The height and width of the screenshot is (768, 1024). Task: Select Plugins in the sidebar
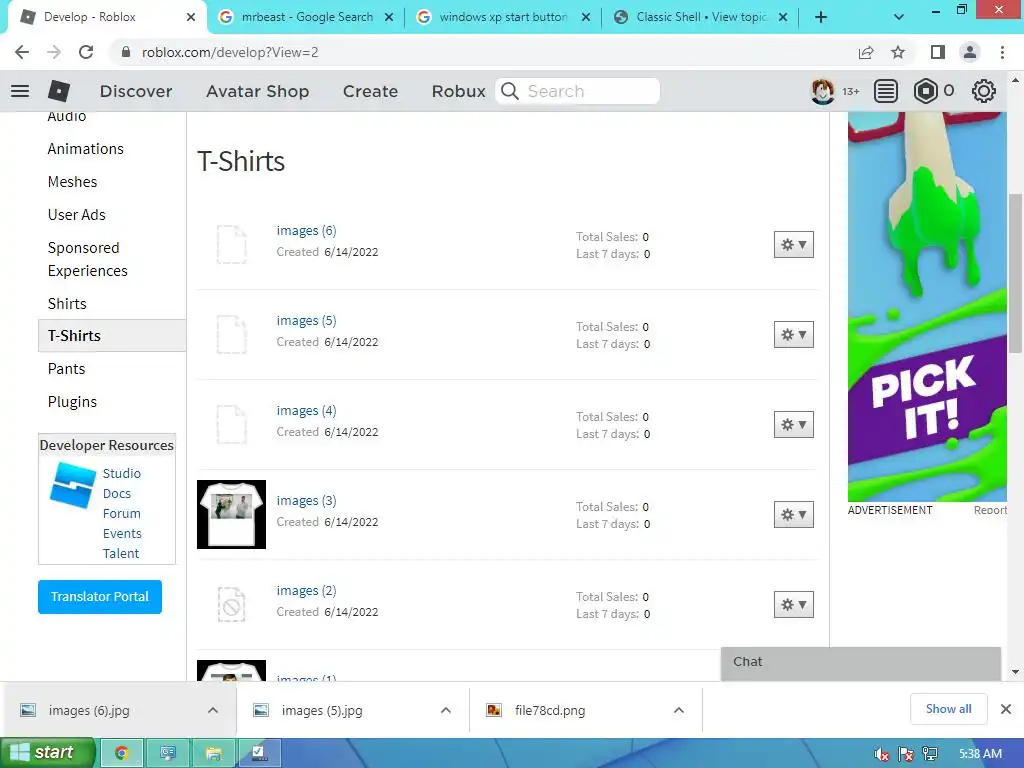coord(72,402)
